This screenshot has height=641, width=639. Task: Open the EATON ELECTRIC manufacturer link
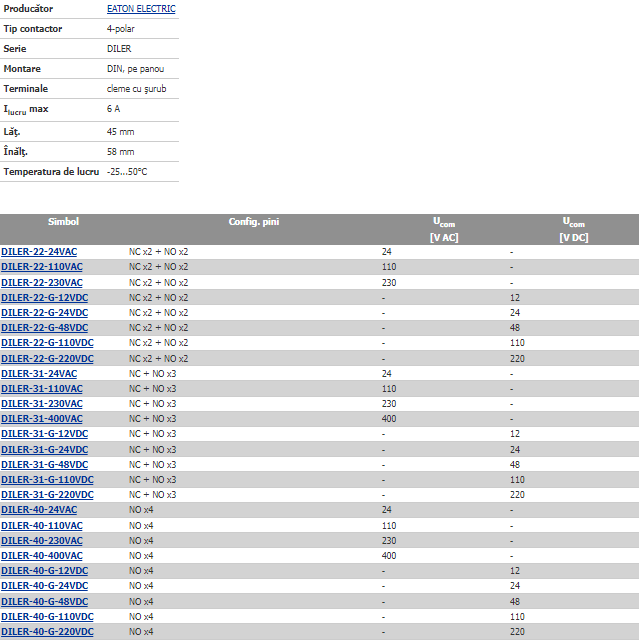141,9
